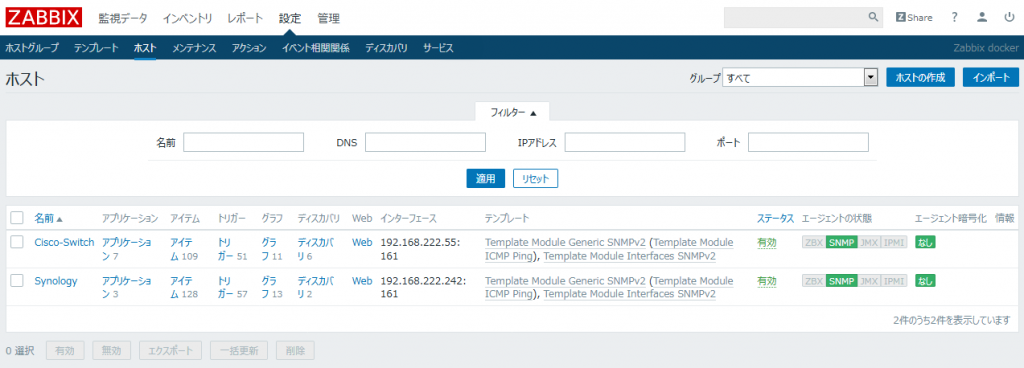
Task: Click the 名前 filter field
Action: pos(244,142)
